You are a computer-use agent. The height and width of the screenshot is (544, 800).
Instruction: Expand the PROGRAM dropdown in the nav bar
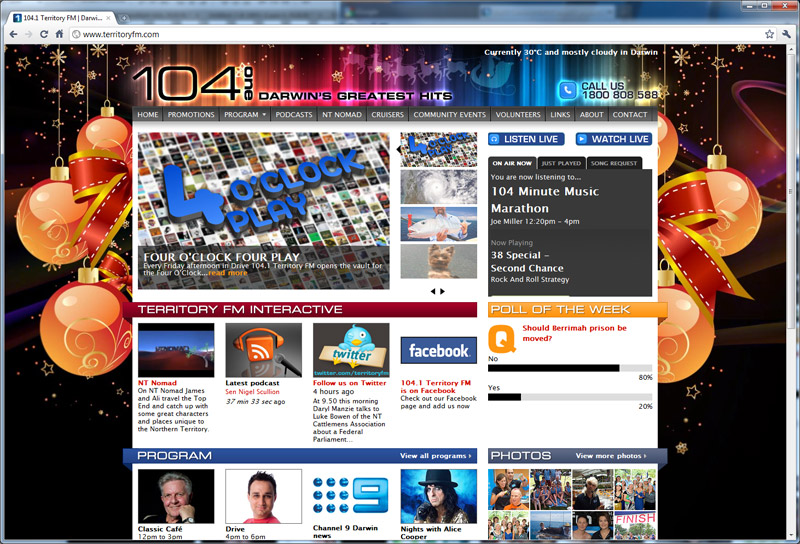(245, 115)
